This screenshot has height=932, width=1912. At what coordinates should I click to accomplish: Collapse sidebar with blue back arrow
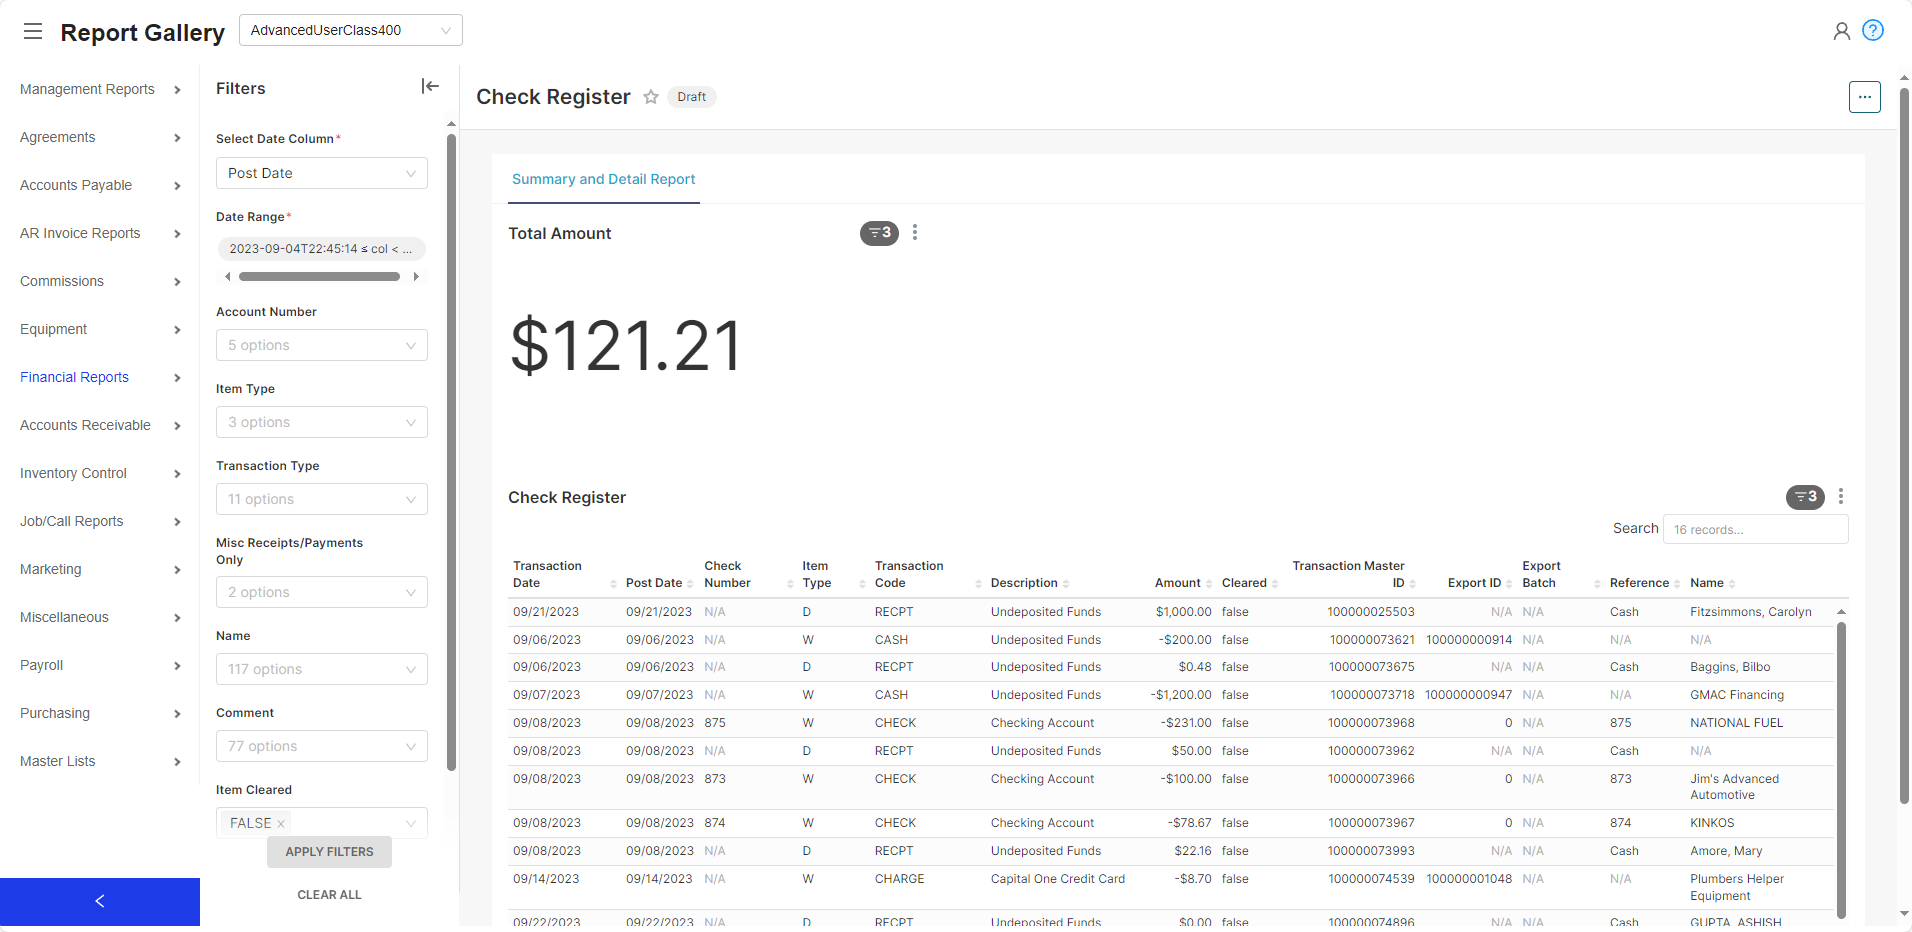tap(100, 902)
